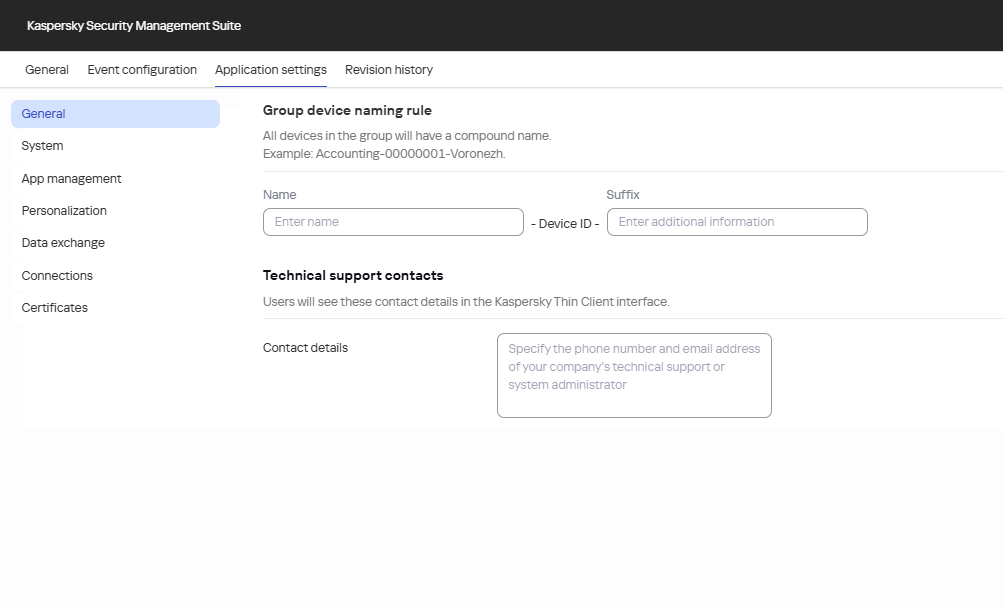This screenshot has width=1003, height=609.
Task: Click the Enter name input field
Action: point(392,221)
